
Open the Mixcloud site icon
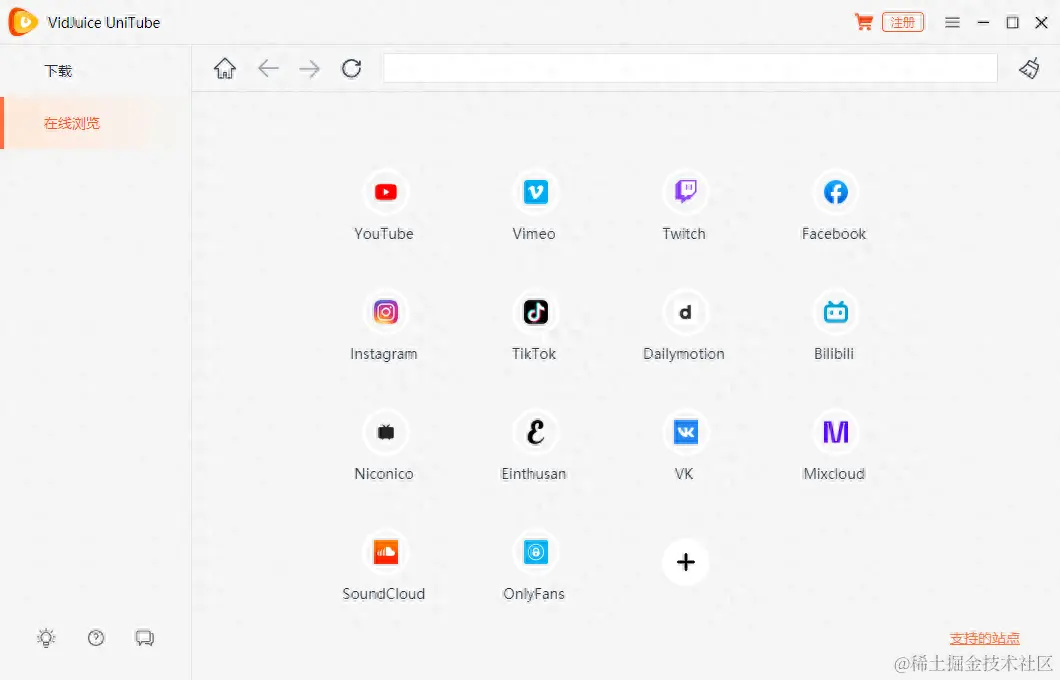pos(836,432)
